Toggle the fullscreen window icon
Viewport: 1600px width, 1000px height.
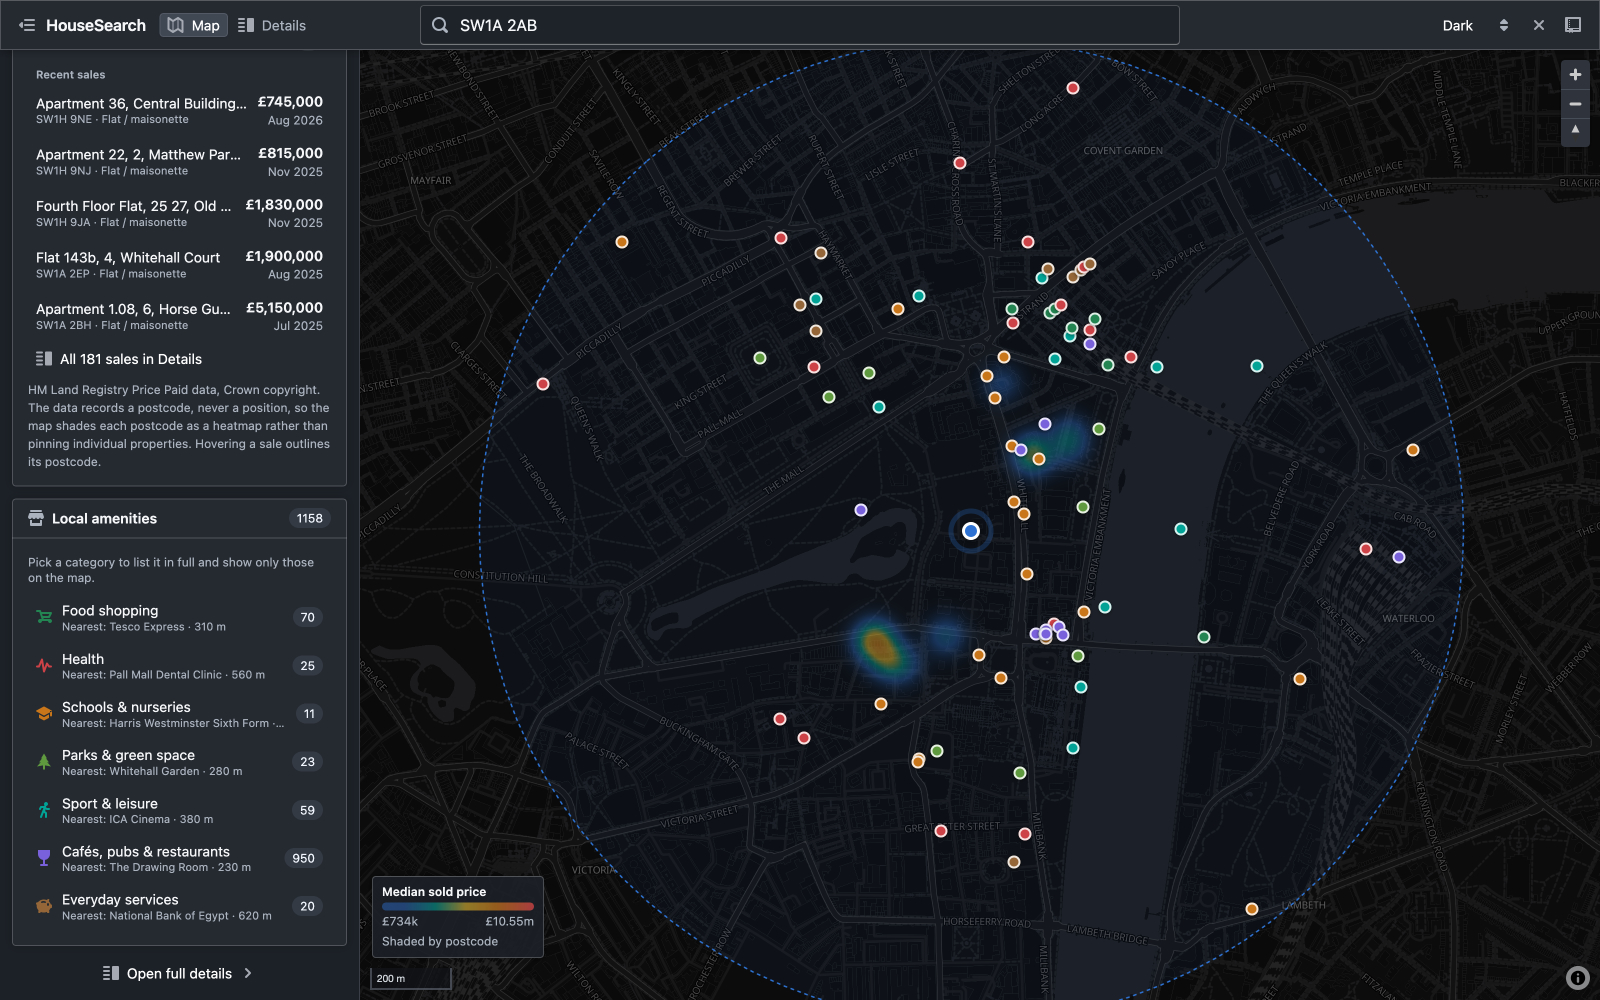[x=1573, y=25]
